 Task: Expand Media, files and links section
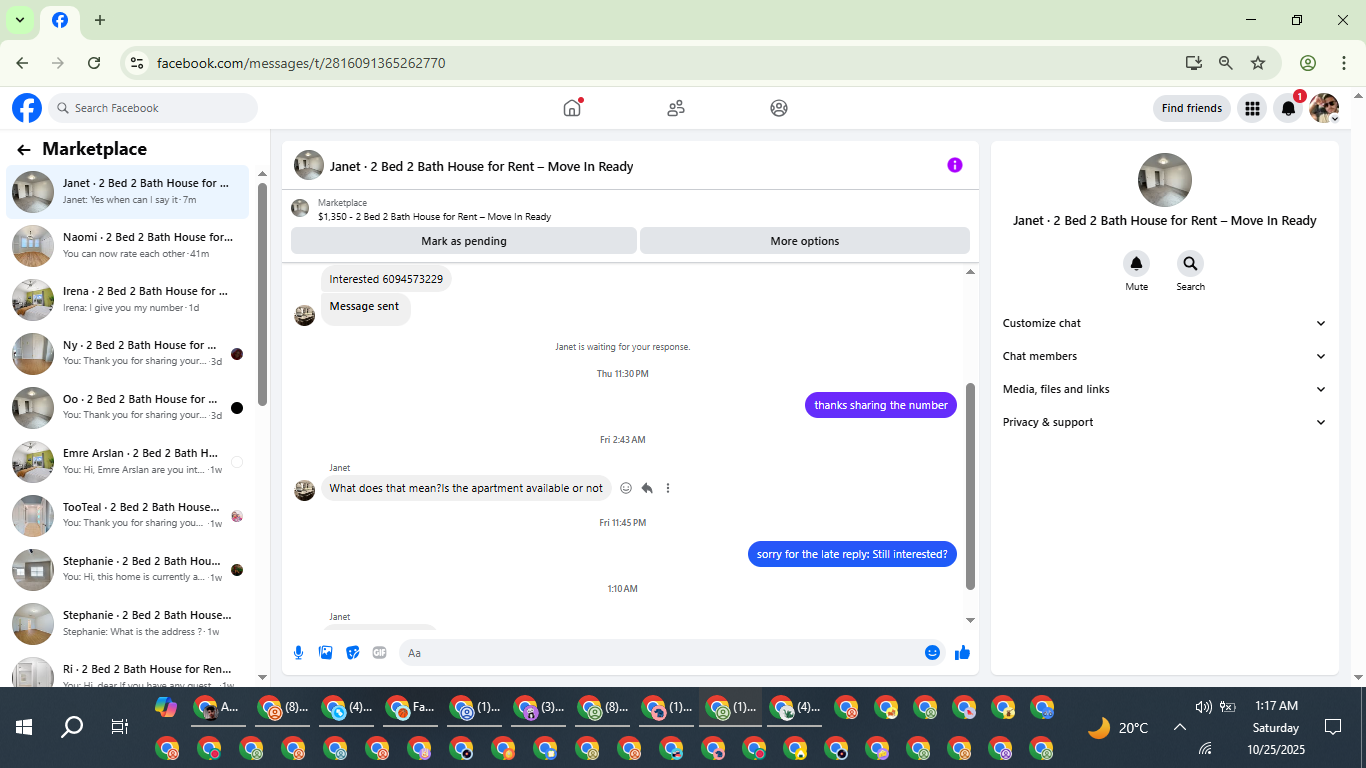(1164, 389)
